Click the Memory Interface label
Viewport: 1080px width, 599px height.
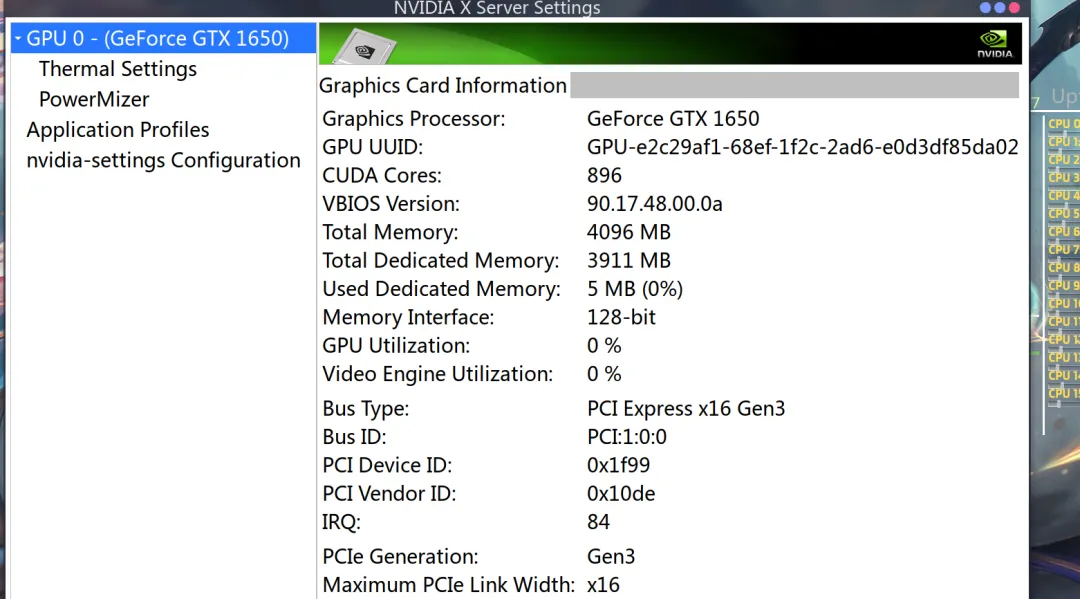point(408,317)
